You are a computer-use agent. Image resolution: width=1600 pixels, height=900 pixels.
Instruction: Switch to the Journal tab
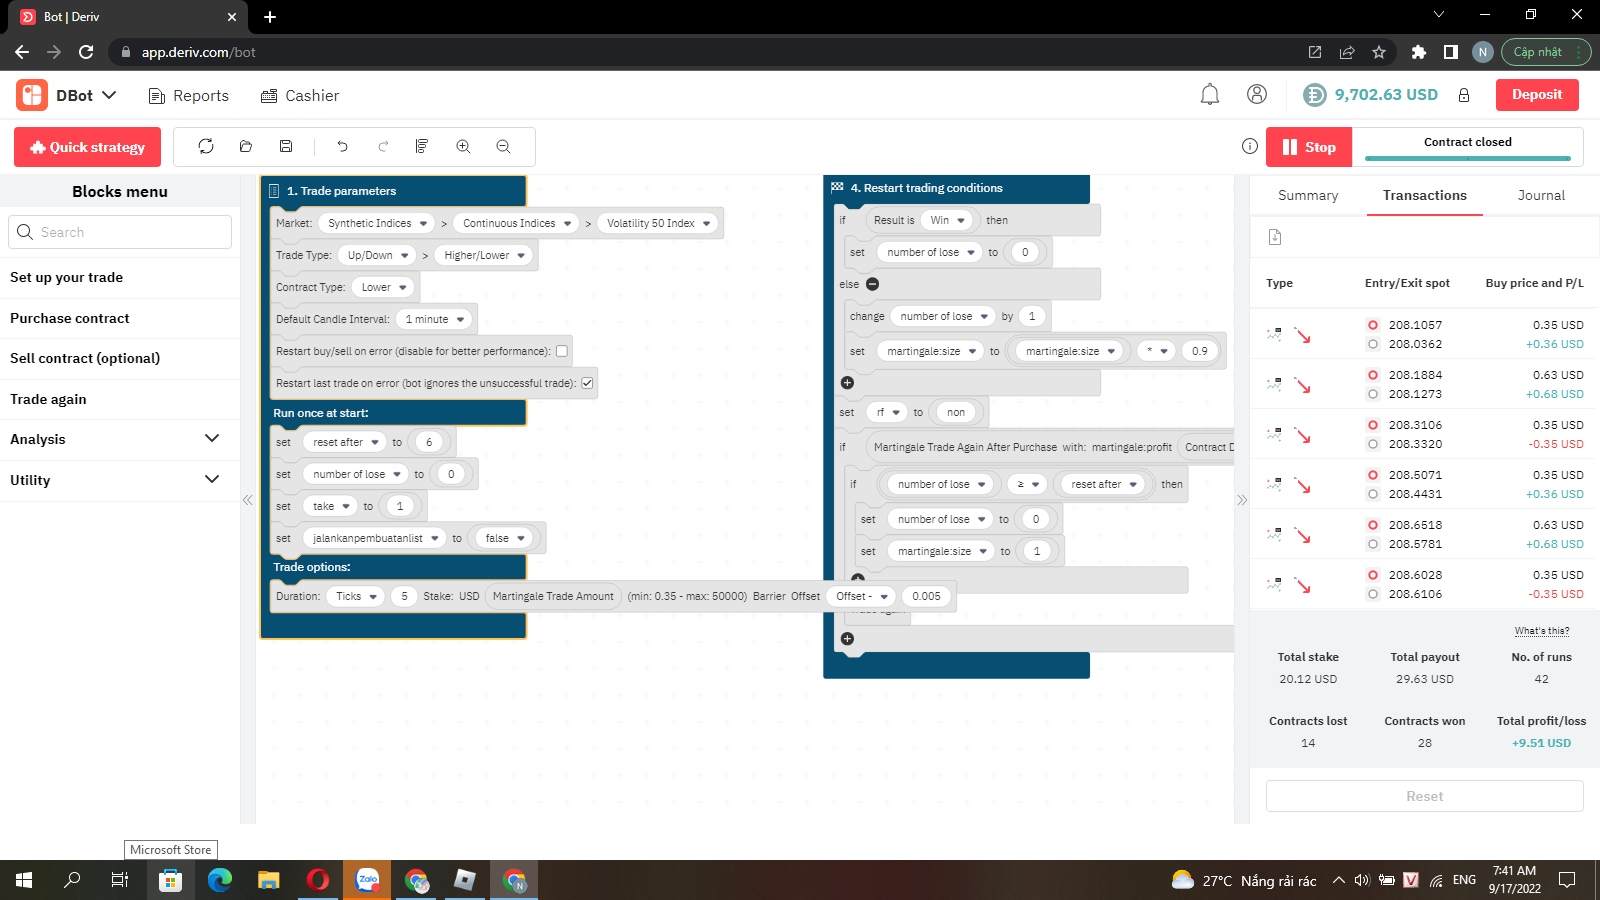[x=1540, y=195]
